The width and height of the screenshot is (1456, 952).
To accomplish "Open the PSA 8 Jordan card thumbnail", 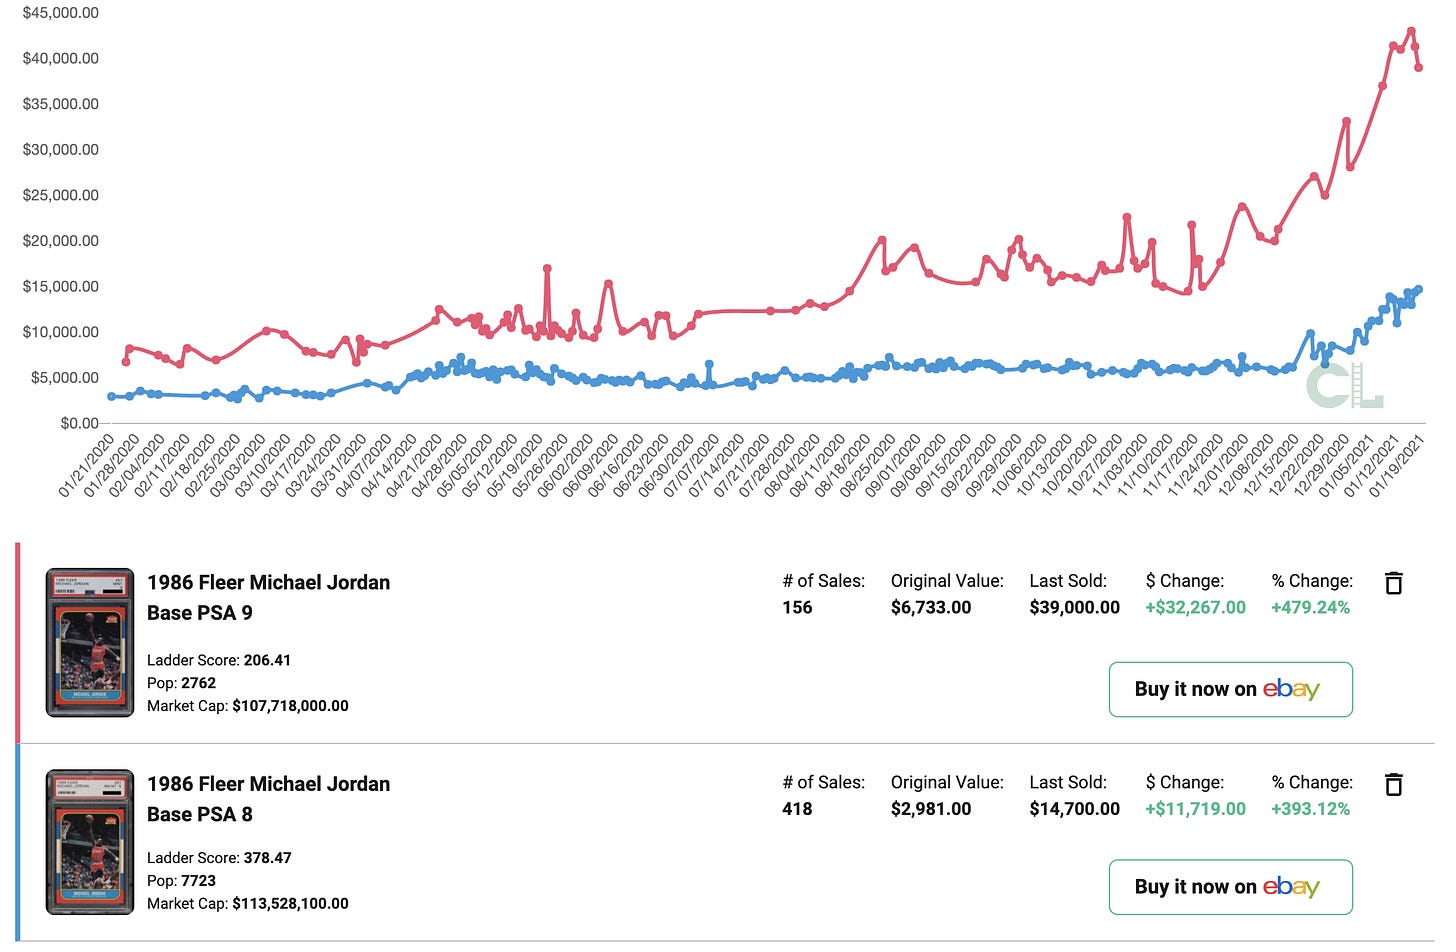I will coord(90,842).
